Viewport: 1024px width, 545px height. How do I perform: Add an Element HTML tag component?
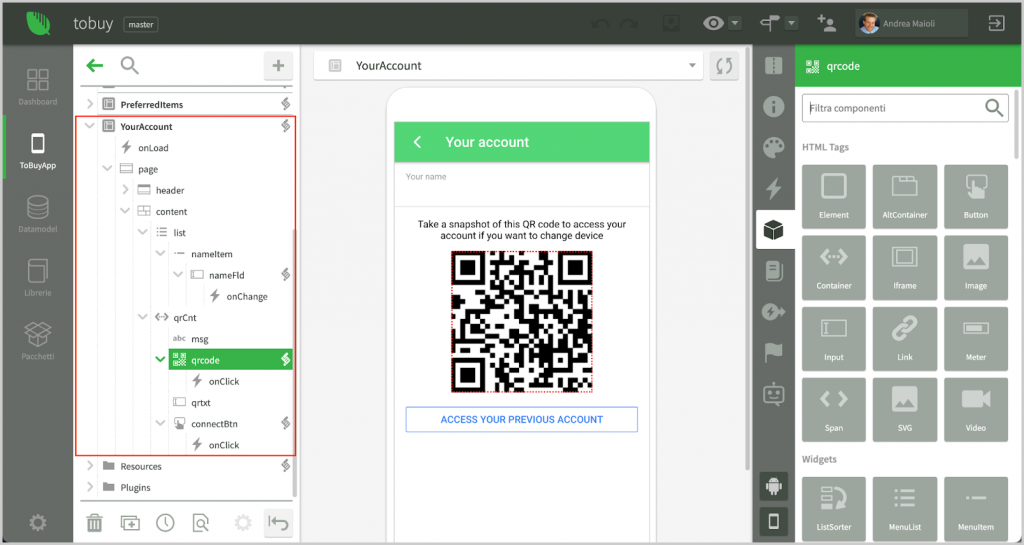point(834,196)
